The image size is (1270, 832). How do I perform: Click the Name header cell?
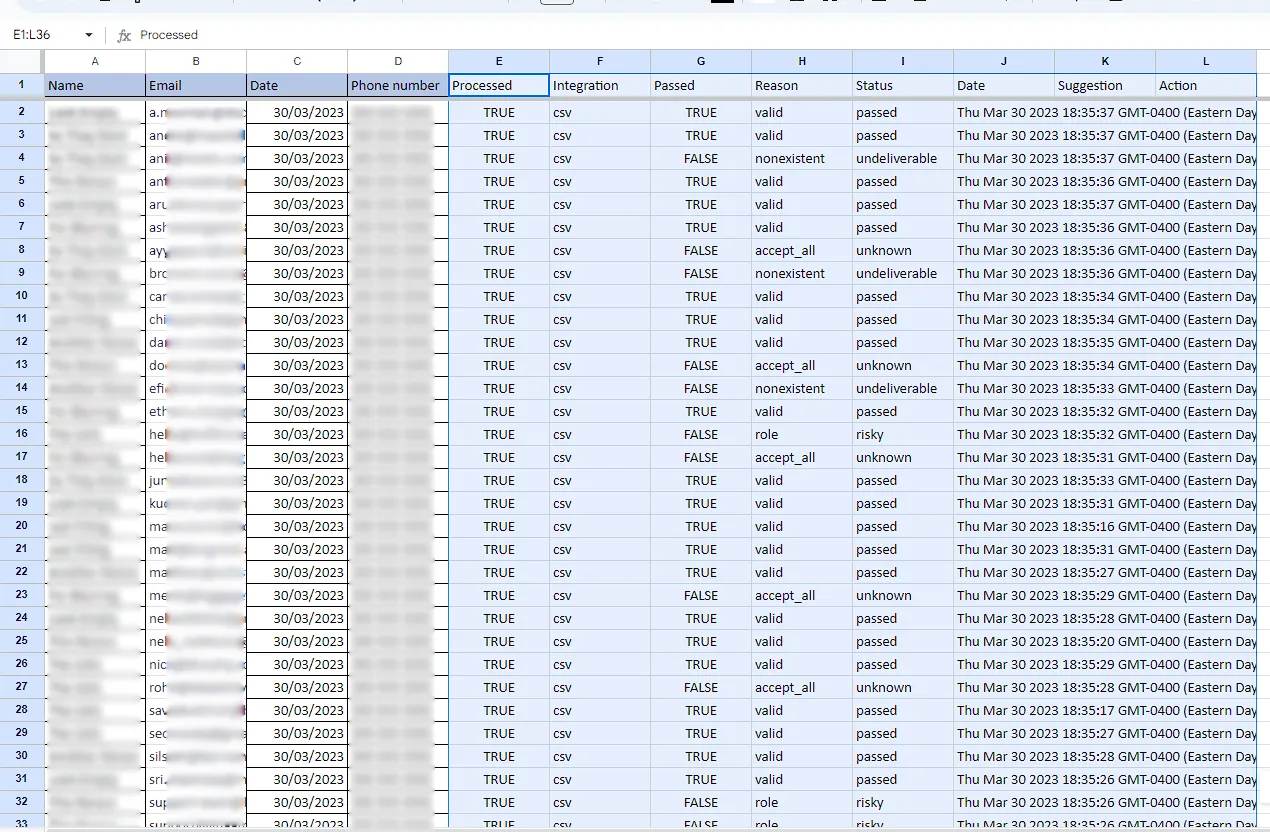pyautogui.click(x=95, y=85)
